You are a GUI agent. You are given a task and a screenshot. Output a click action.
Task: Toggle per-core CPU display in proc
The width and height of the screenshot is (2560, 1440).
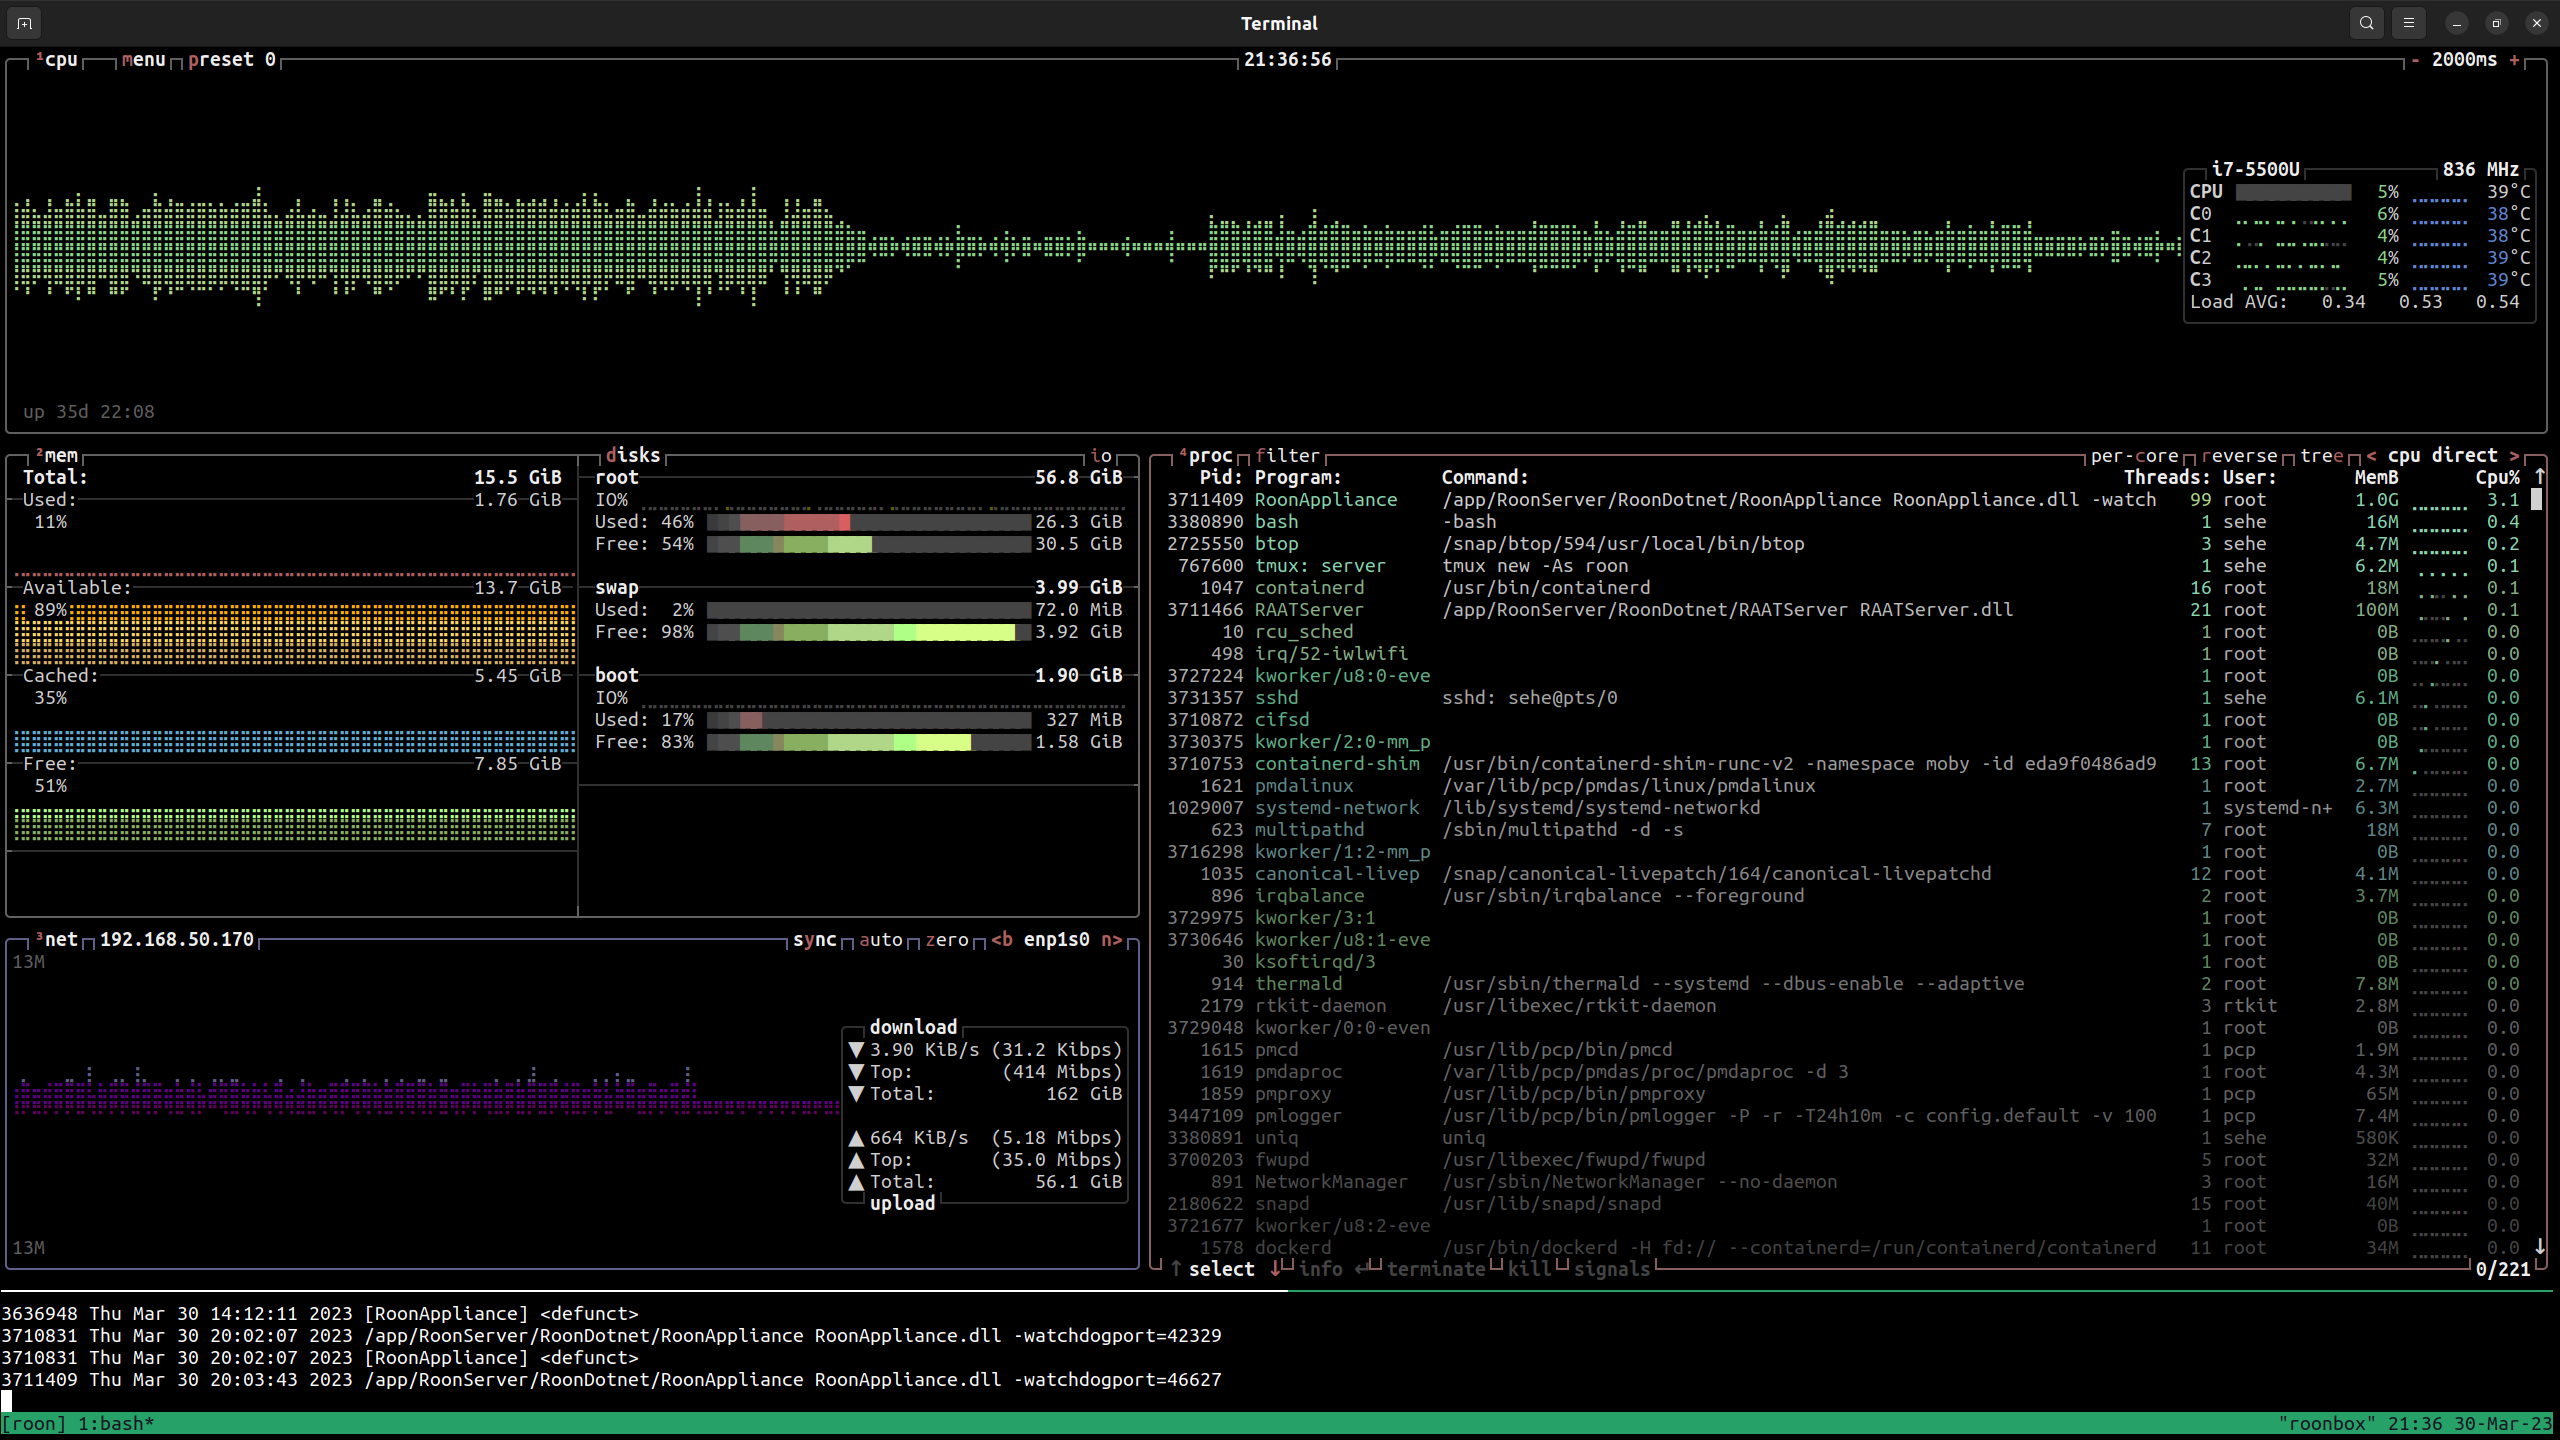click(x=2134, y=456)
